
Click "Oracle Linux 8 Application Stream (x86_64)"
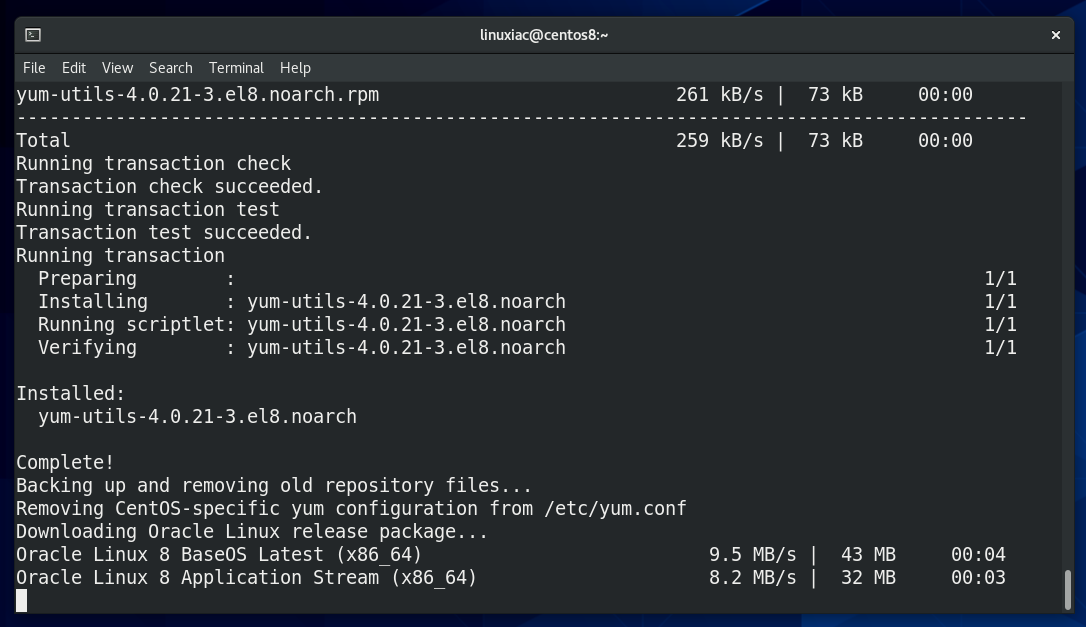pos(247,578)
